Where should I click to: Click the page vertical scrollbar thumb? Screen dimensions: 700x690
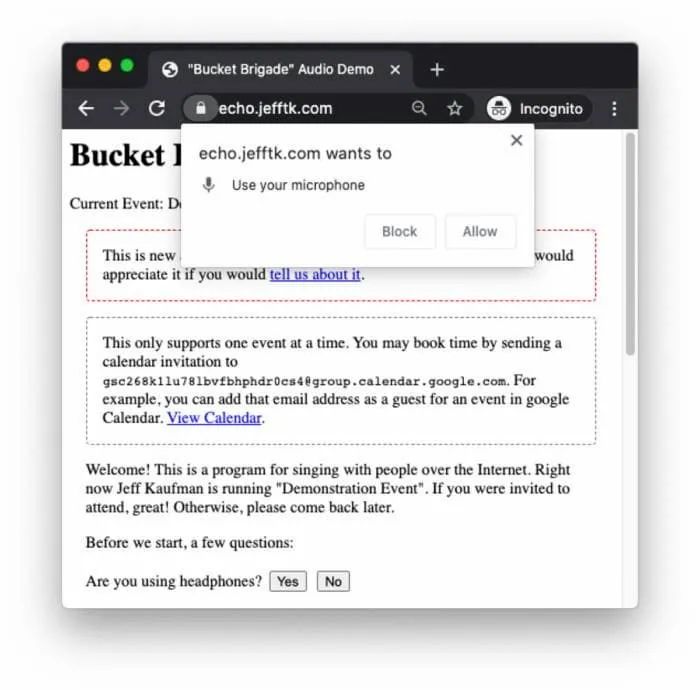point(630,244)
